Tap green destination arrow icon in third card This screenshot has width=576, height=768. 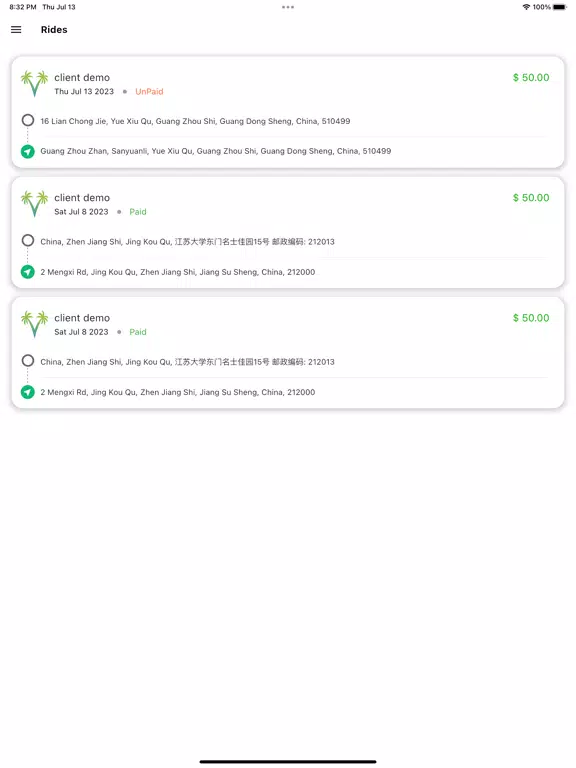[28, 392]
